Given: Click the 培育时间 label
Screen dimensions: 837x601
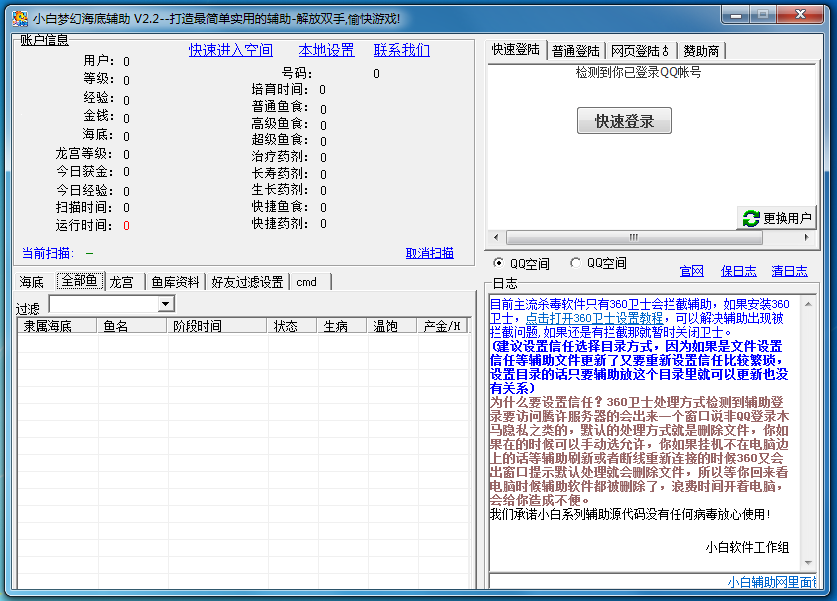Looking at the screenshot, I should click(x=280, y=89).
